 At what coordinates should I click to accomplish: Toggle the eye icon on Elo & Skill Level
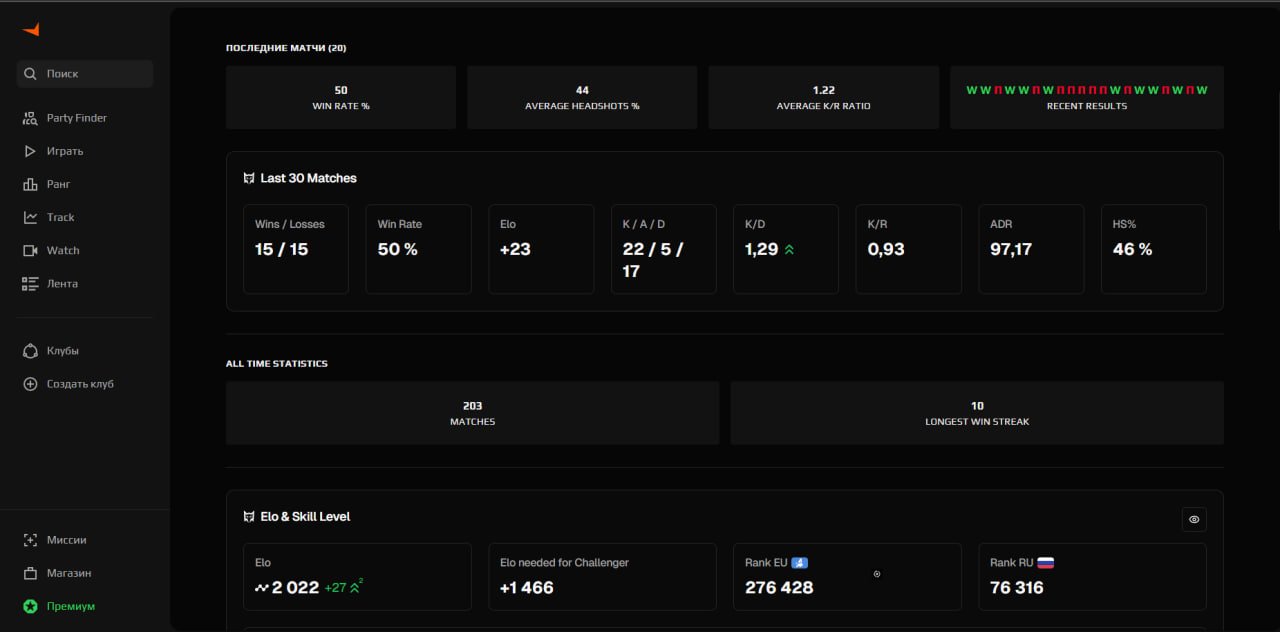point(1193,519)
